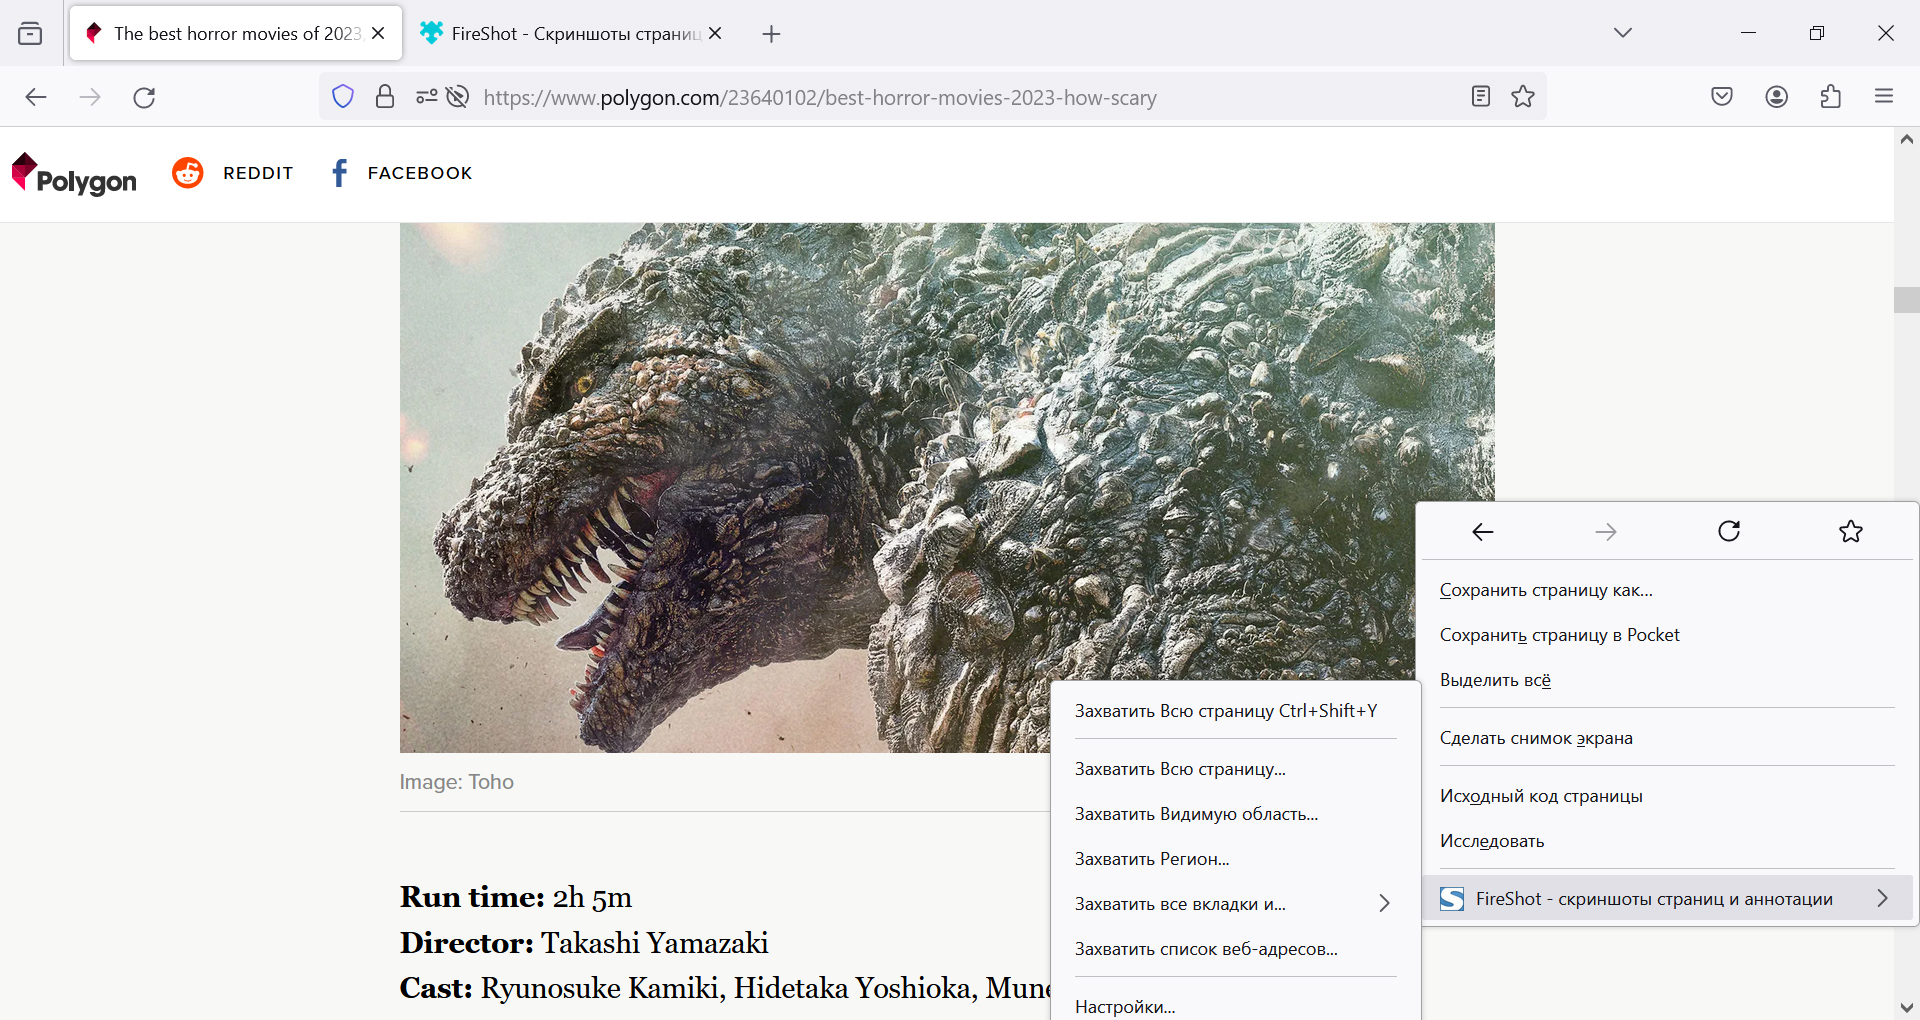The width and height of the screenshot is (1920, 1020).
Task: Open the site permissions icon in address bar
Action: pyautogui.click(x=426, y=97)
